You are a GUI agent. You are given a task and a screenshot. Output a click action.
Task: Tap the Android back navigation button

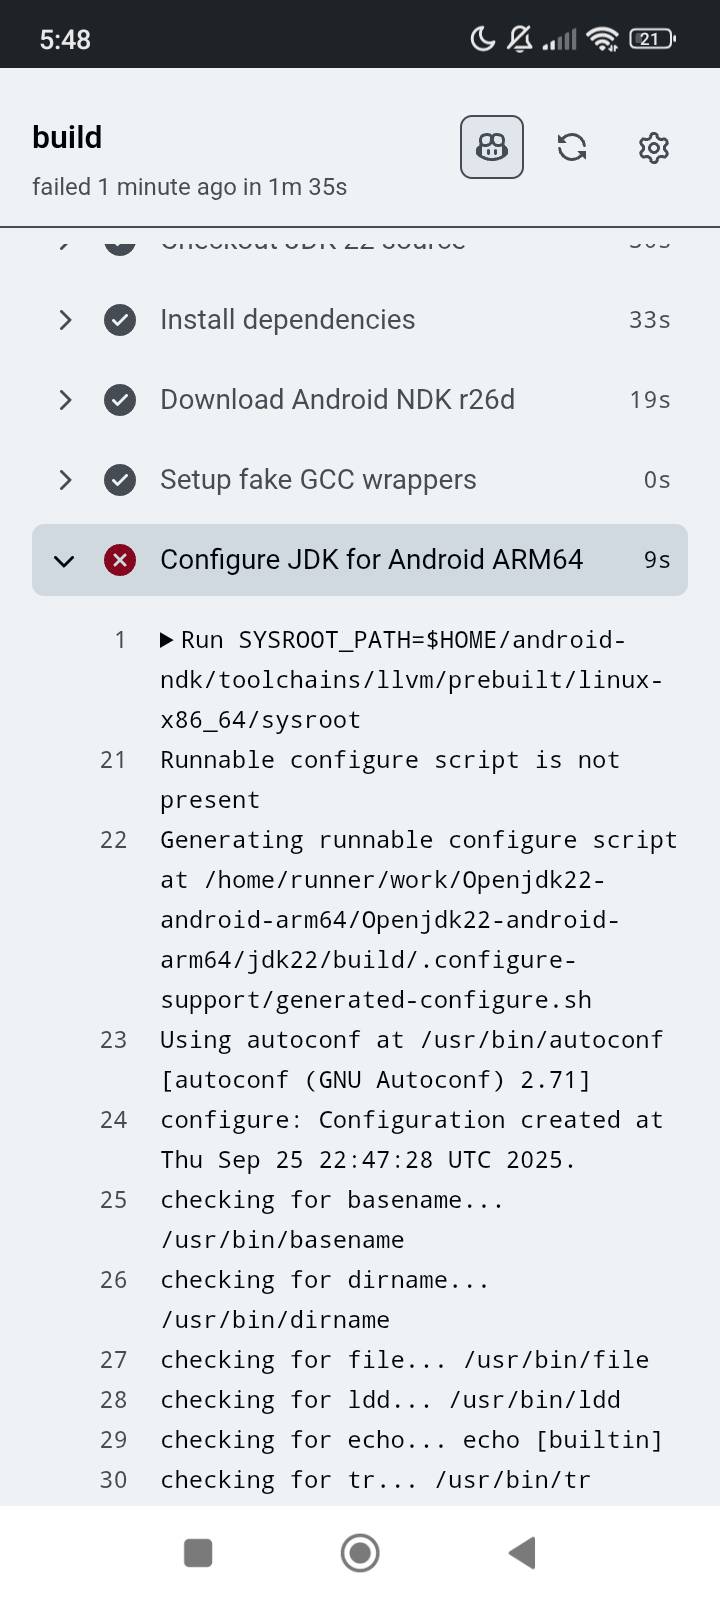point(522,1553)
